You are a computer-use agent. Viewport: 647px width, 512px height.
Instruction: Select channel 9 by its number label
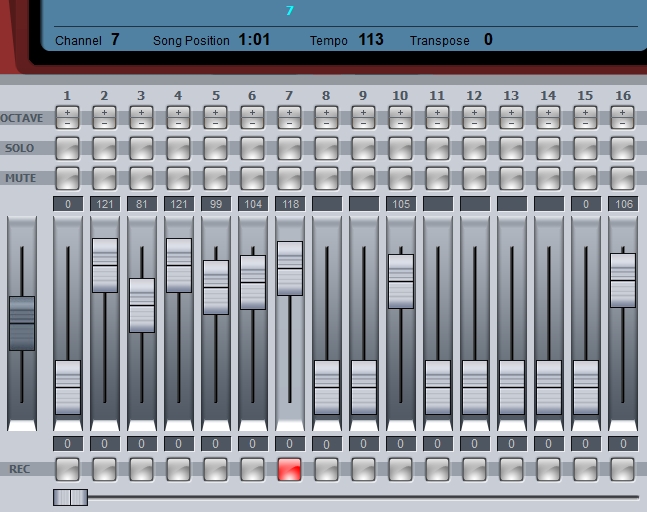[363, 96]
